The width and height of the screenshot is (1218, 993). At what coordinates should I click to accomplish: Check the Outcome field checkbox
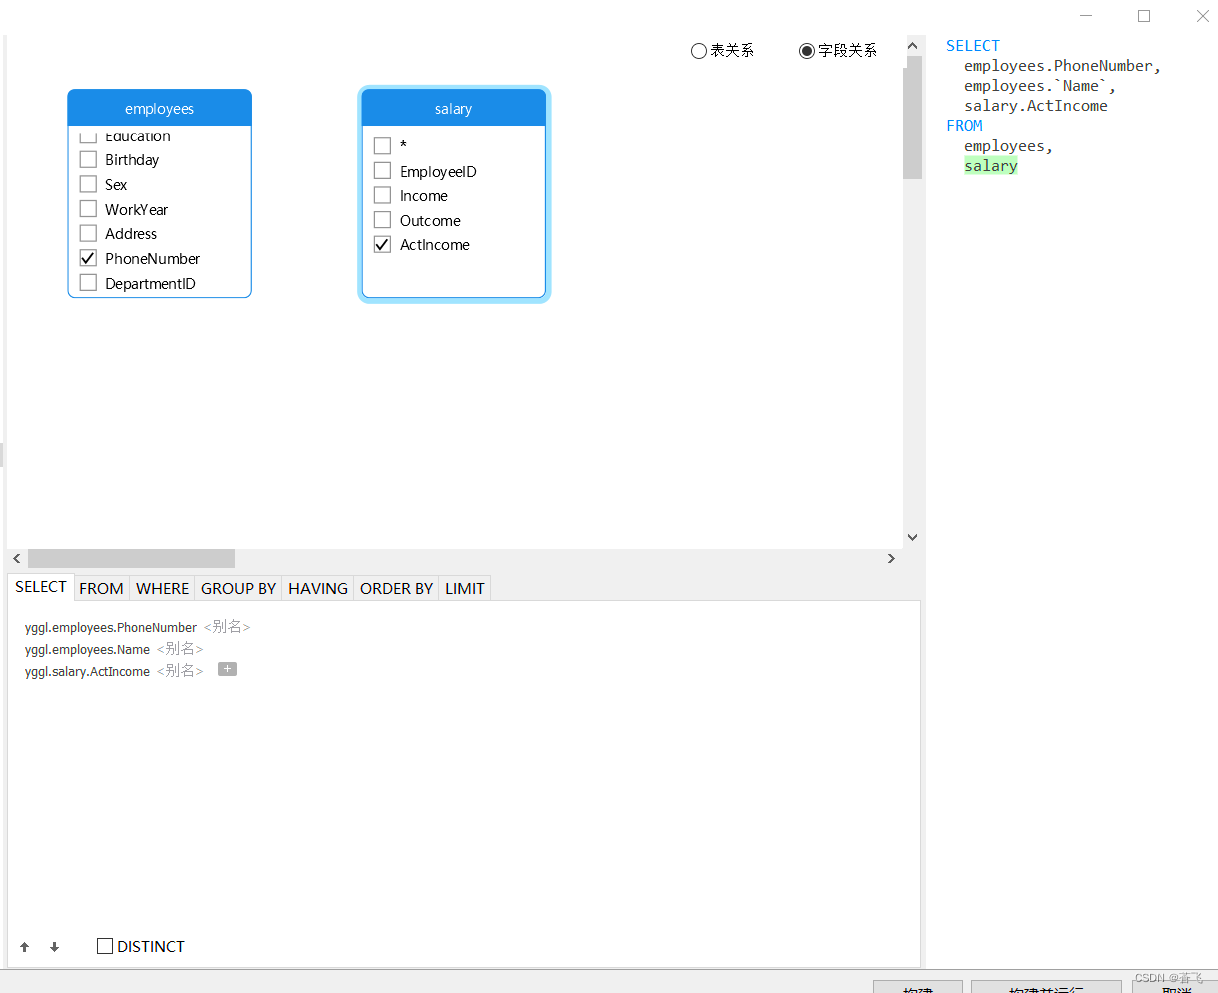[x=382, y=220]
